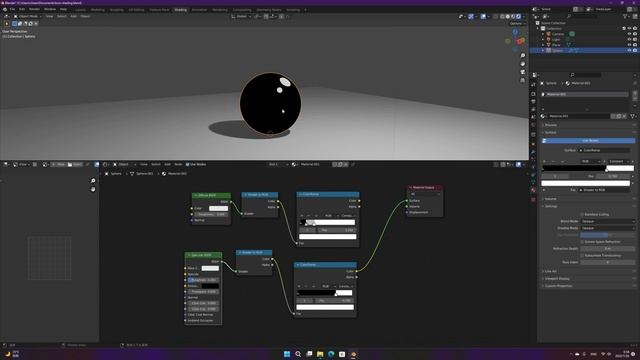Click the color ramp gradient in properties

tap(588, 168)
